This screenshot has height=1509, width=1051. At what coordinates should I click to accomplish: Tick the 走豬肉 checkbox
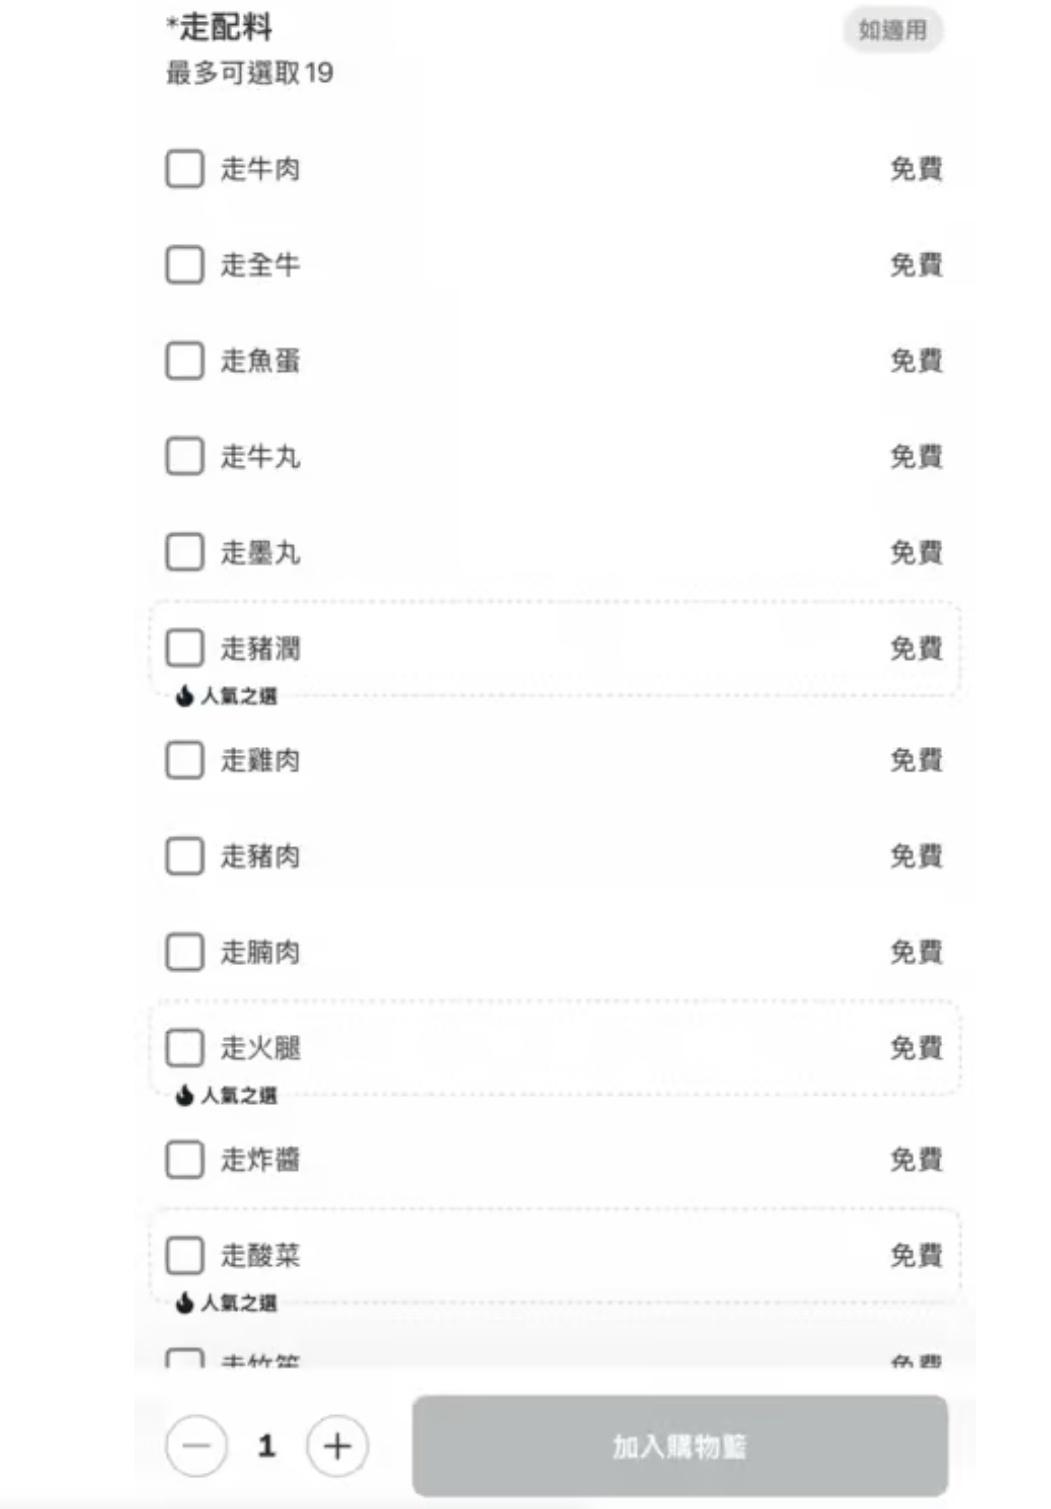pos(184,856)
